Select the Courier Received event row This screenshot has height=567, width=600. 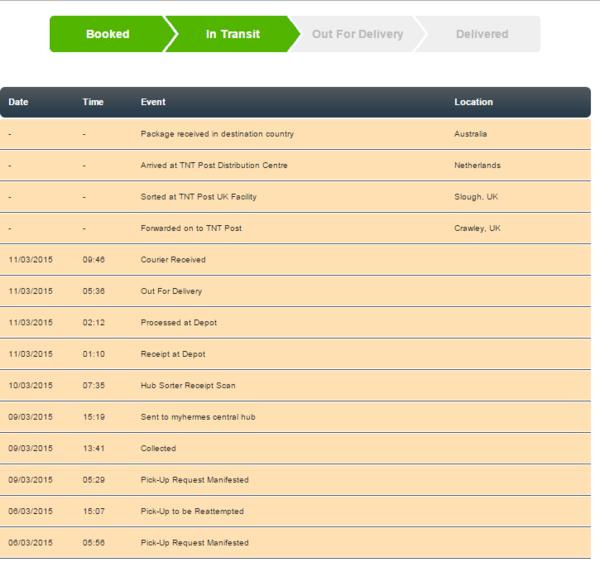pyautogui.click(x=173, y=260)
